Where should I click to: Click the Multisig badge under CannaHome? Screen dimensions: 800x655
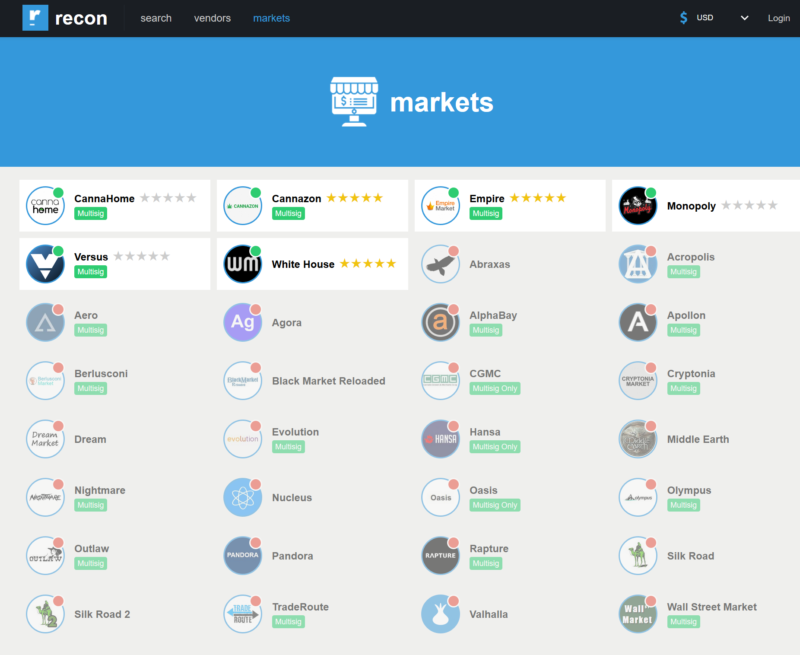90,213
